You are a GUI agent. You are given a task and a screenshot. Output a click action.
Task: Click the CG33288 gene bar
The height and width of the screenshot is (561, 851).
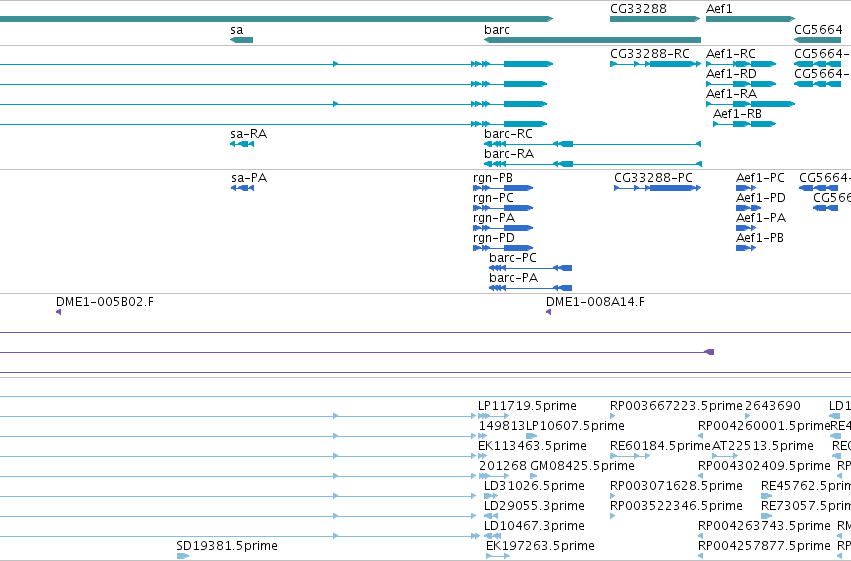pyautogui.click(x=655, y=19)
